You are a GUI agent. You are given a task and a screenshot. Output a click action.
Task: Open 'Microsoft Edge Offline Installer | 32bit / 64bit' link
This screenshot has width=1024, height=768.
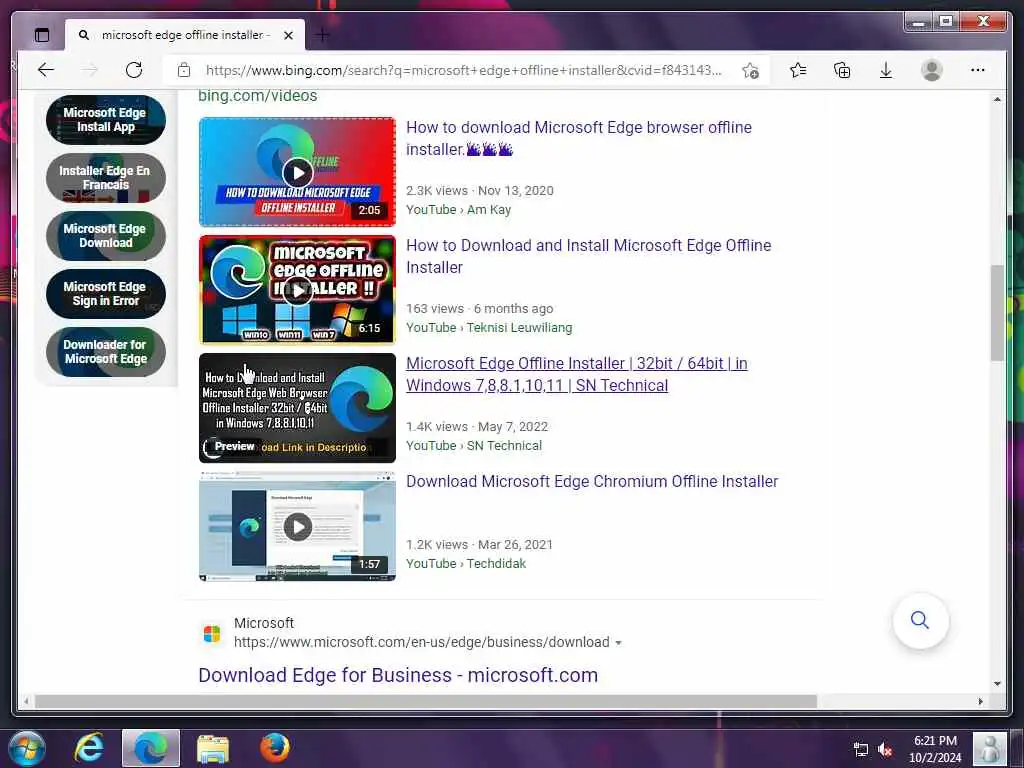577,374
